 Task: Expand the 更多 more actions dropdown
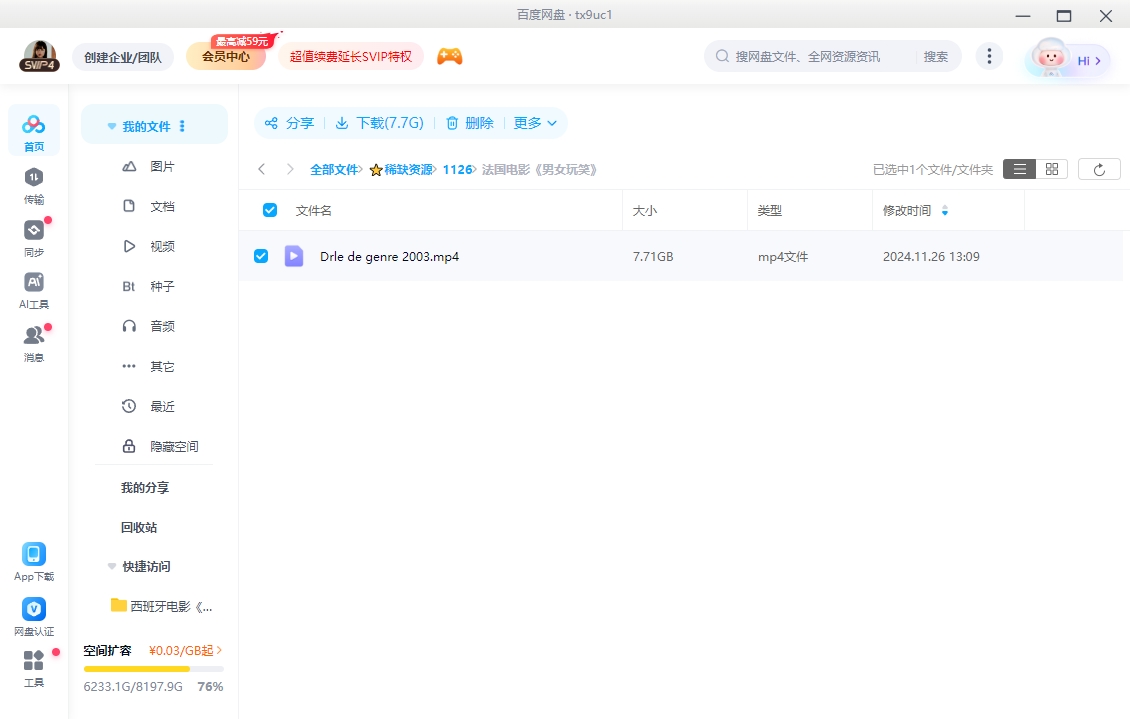click(x=535, y=123)
